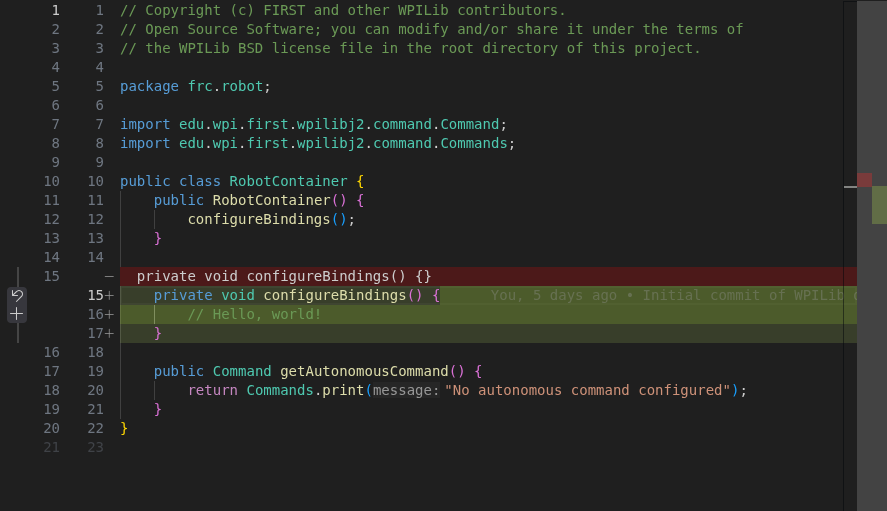Image resolution: width=887 pixels, height=511 pixels.
Task: Click the added comment '// Hello, world!'
Action: coord(255,314)
